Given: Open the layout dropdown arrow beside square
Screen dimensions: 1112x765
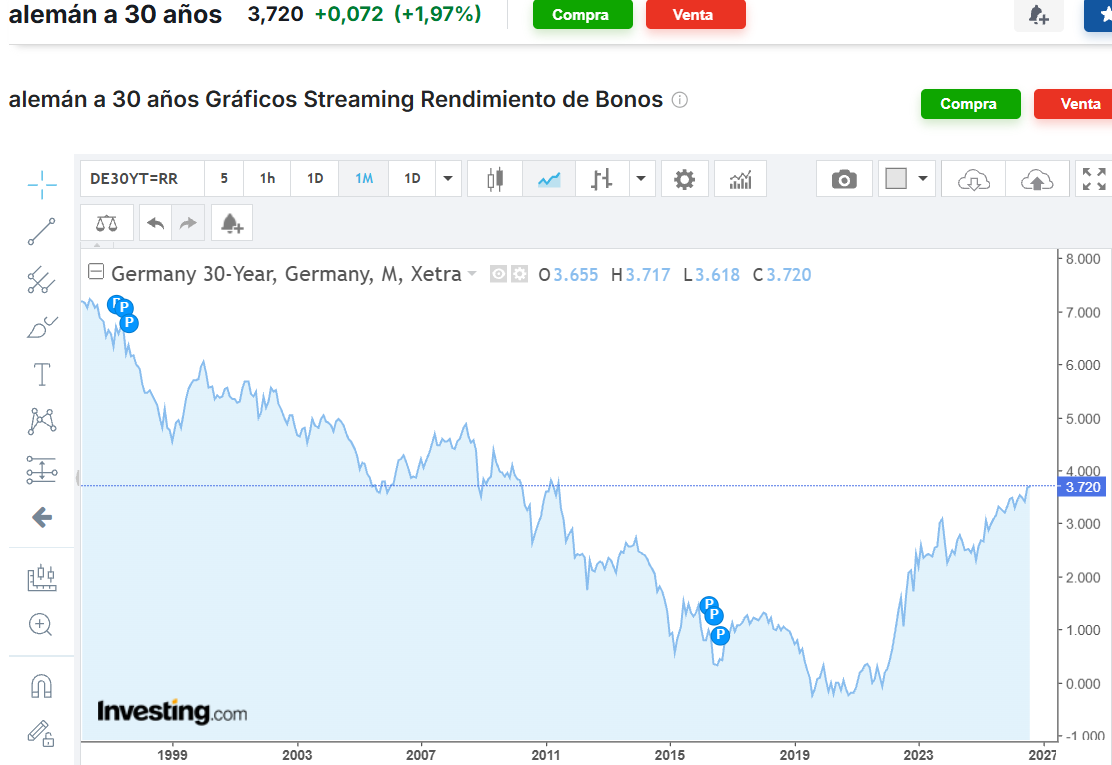Looking at the screenshot, I should tap(923, 179).
